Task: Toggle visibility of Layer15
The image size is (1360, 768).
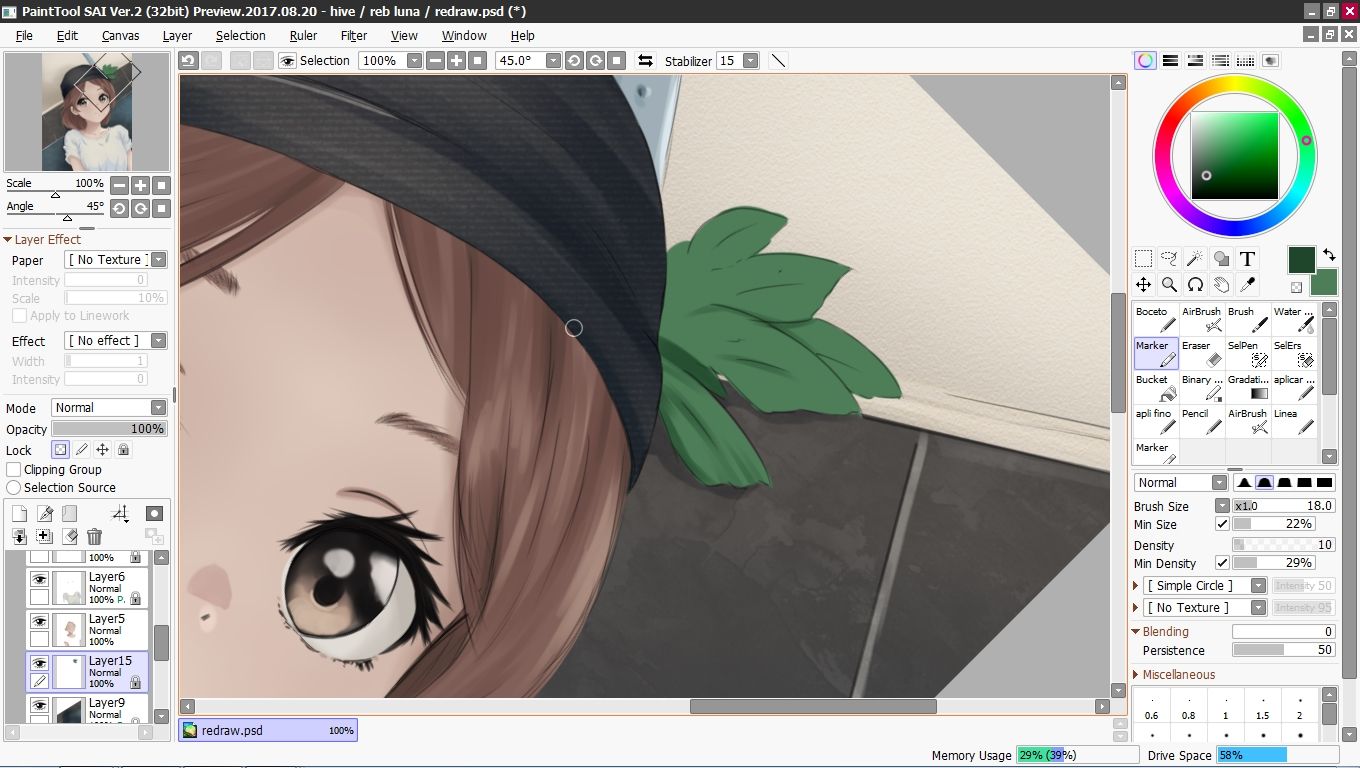Action: coord(39,663)
